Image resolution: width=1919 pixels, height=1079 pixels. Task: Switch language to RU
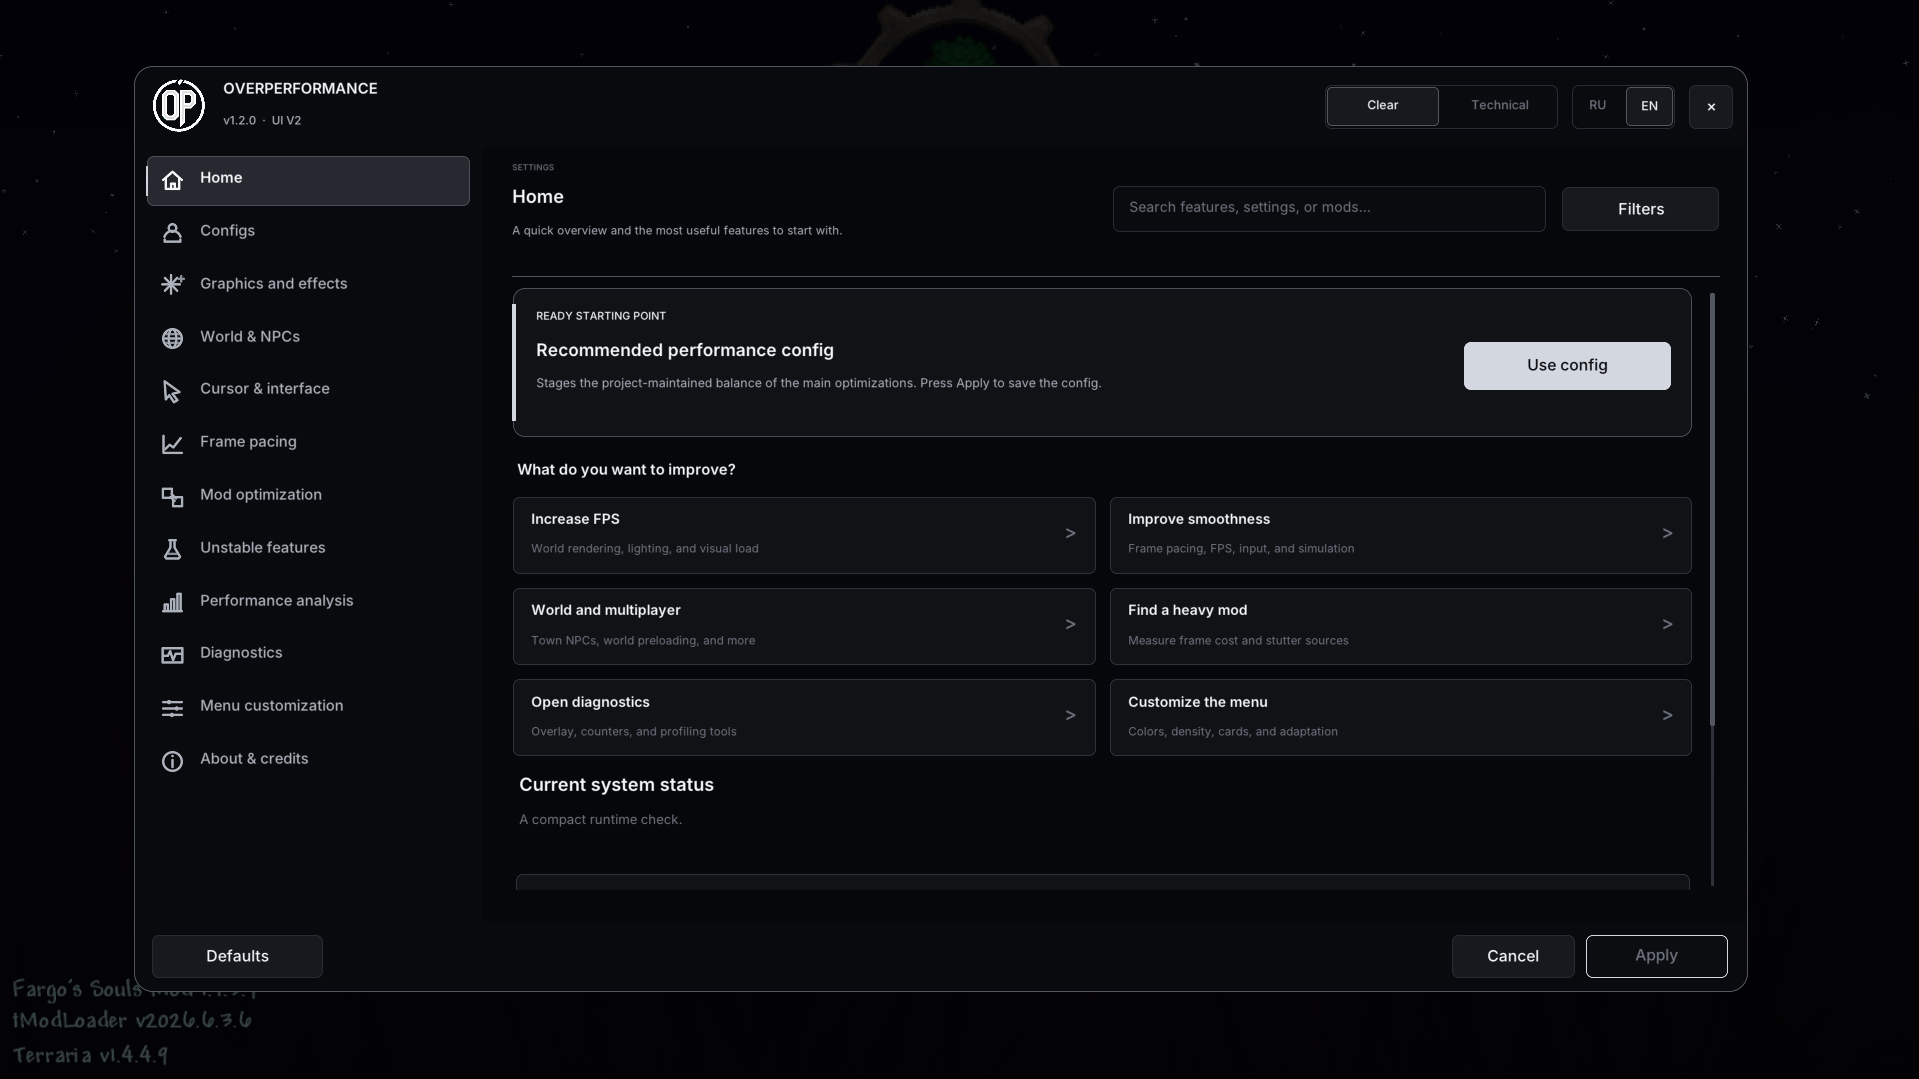coord(1597,106)
